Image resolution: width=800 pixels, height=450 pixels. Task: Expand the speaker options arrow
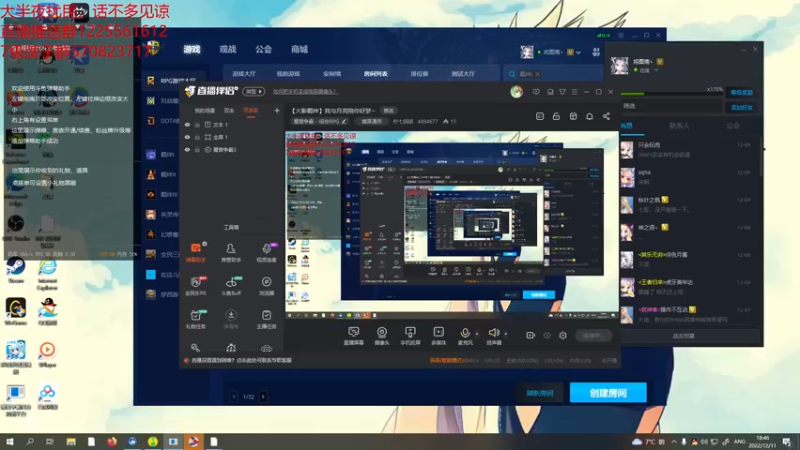[x=506, y=333]
